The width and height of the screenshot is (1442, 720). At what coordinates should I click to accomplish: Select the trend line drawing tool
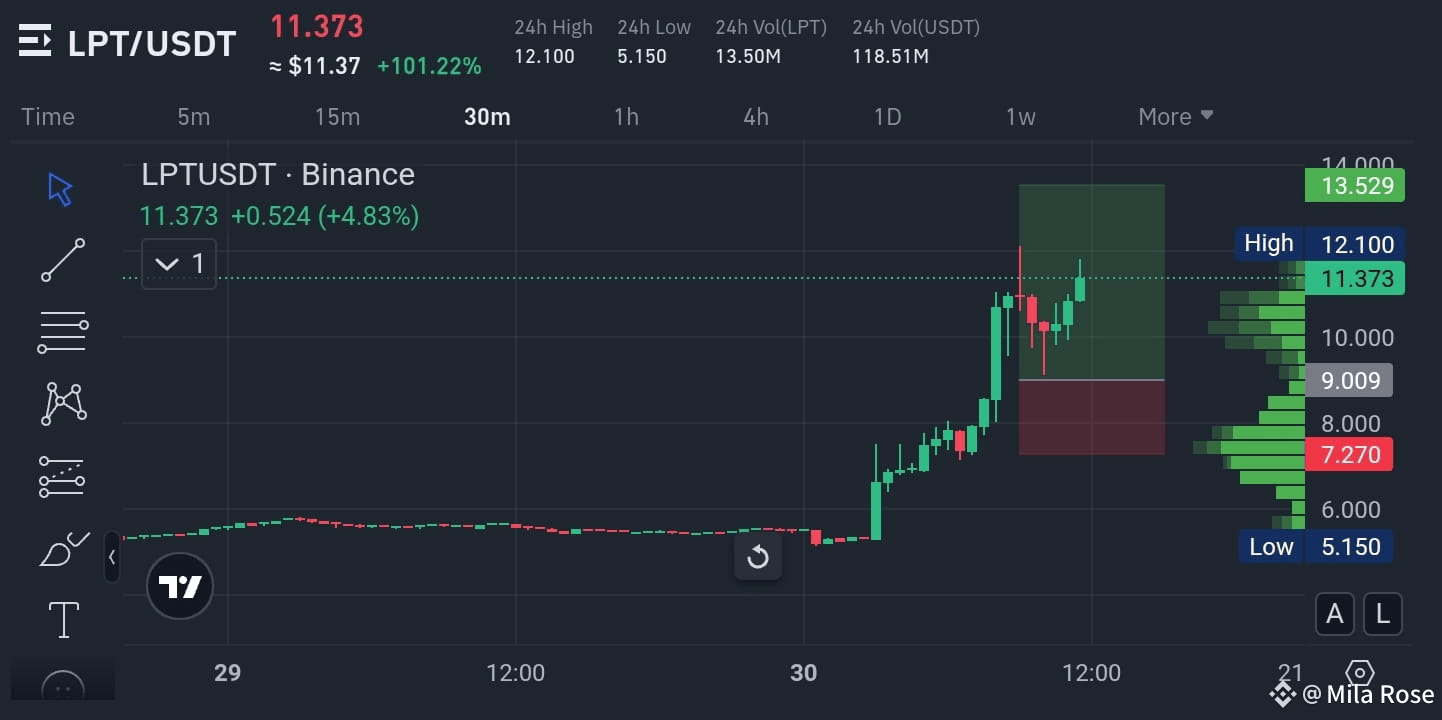coord(62,261)
